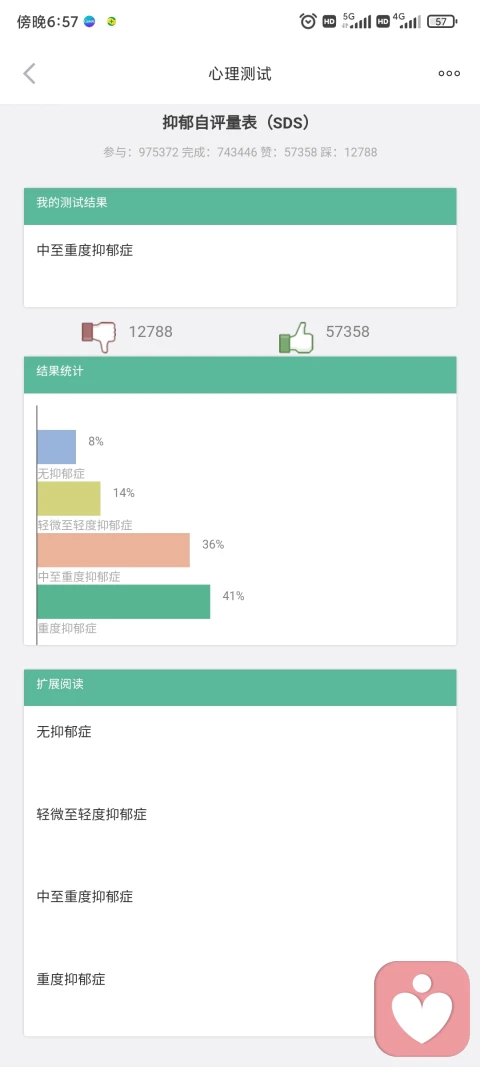Tap the 结果统计 section header

(x=240, y=374)
